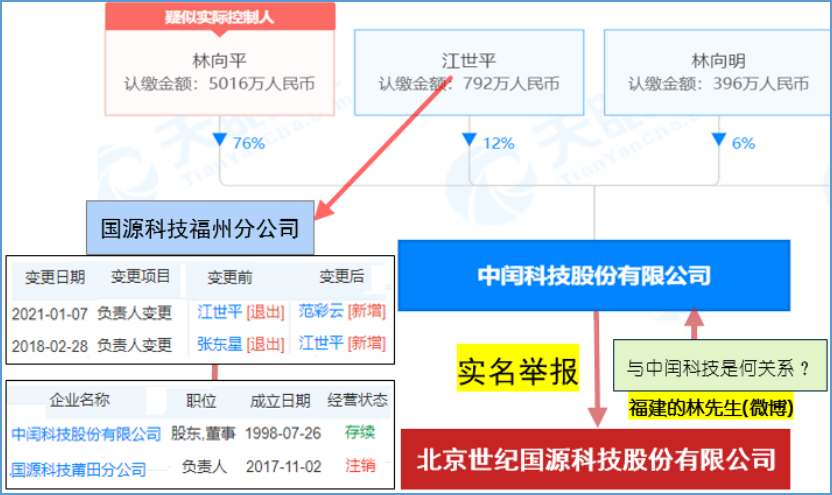
Task: Click the 林向平 shareholder card
Action: click(220, 72)
